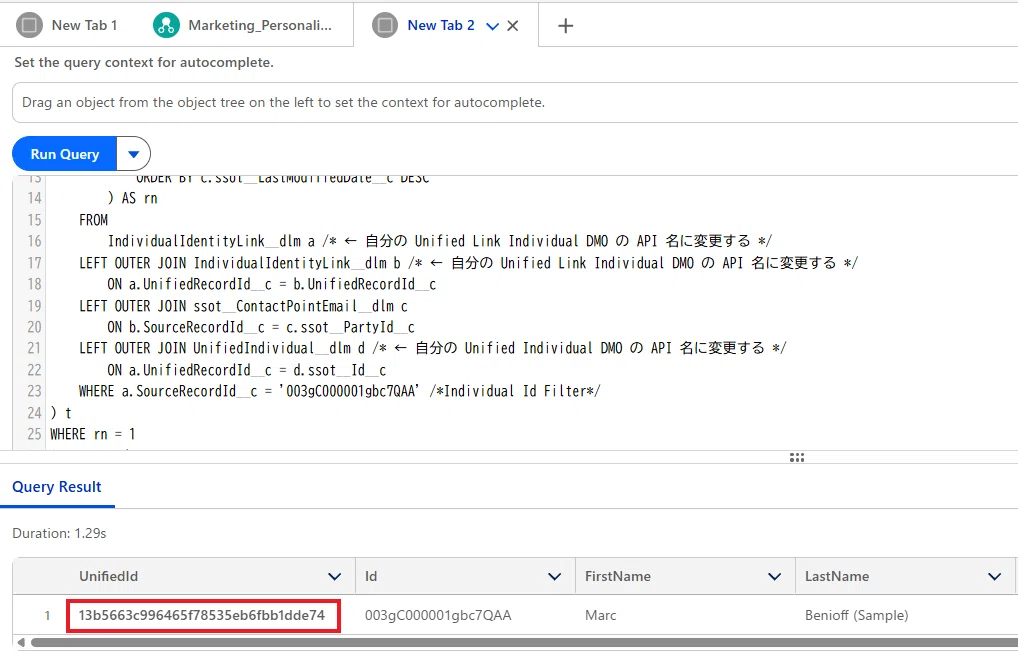
Task: Click line 22 ON a.UnifiedRecordId__c = d.ssot__Id__c
Action: [x=247, y=370]
